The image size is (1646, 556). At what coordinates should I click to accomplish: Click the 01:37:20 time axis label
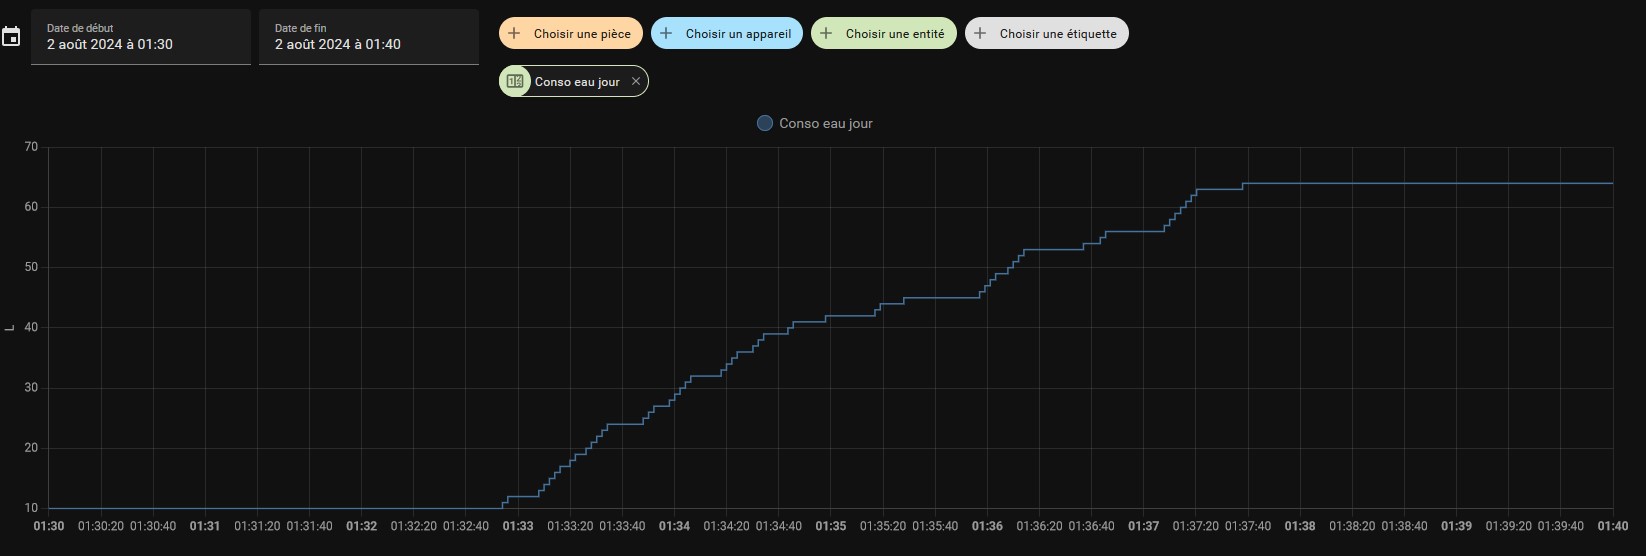coord(1195,526)
